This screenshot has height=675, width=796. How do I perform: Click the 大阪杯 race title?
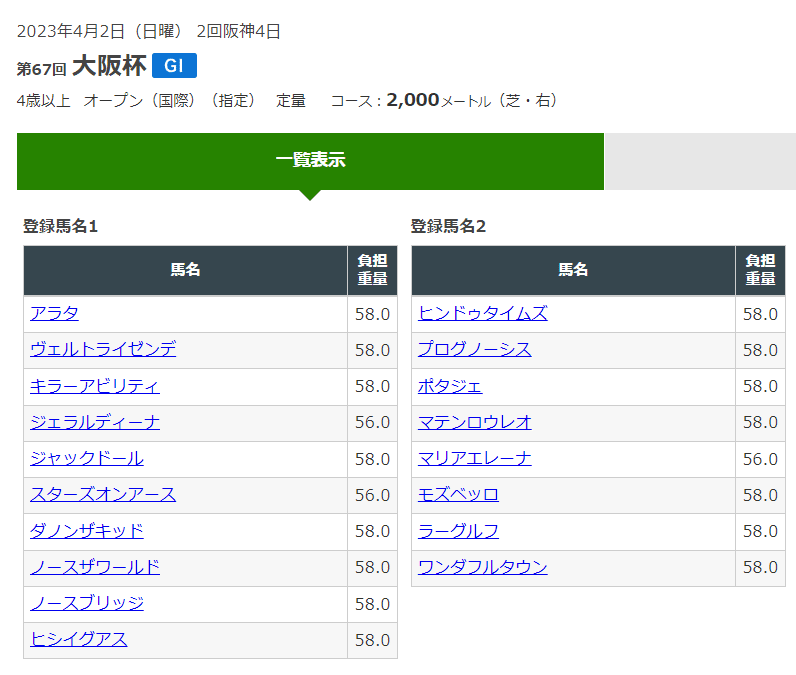pyautogui.click(x=109, y=66)
